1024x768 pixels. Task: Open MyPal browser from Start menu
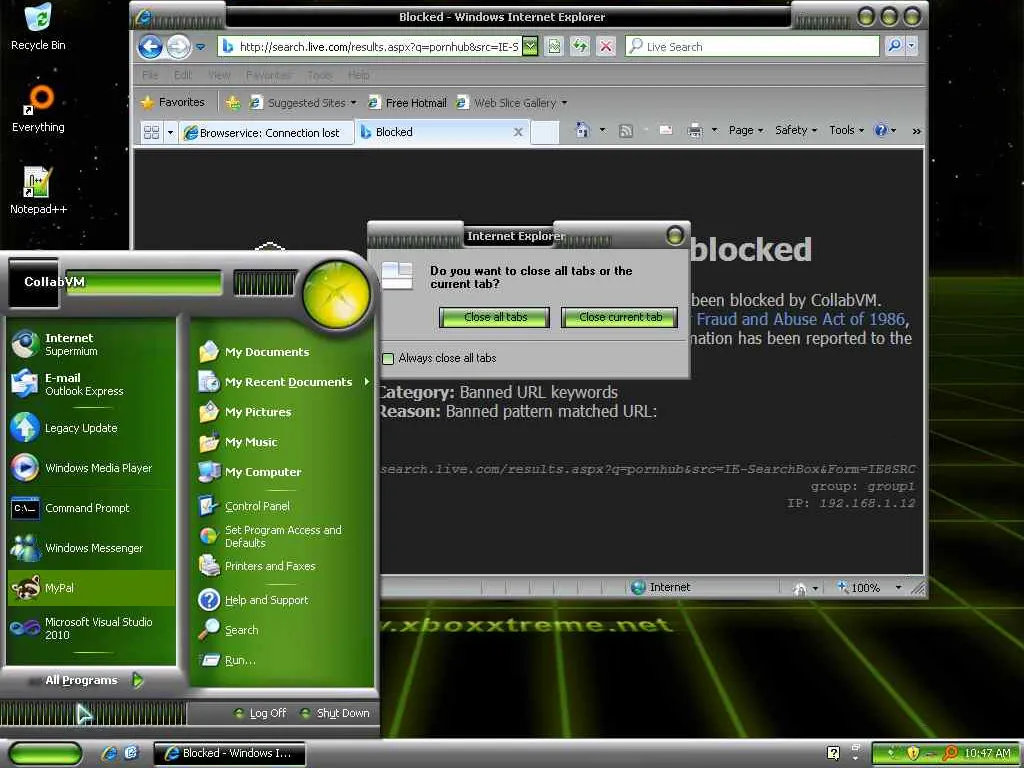(x=91, y=587)
